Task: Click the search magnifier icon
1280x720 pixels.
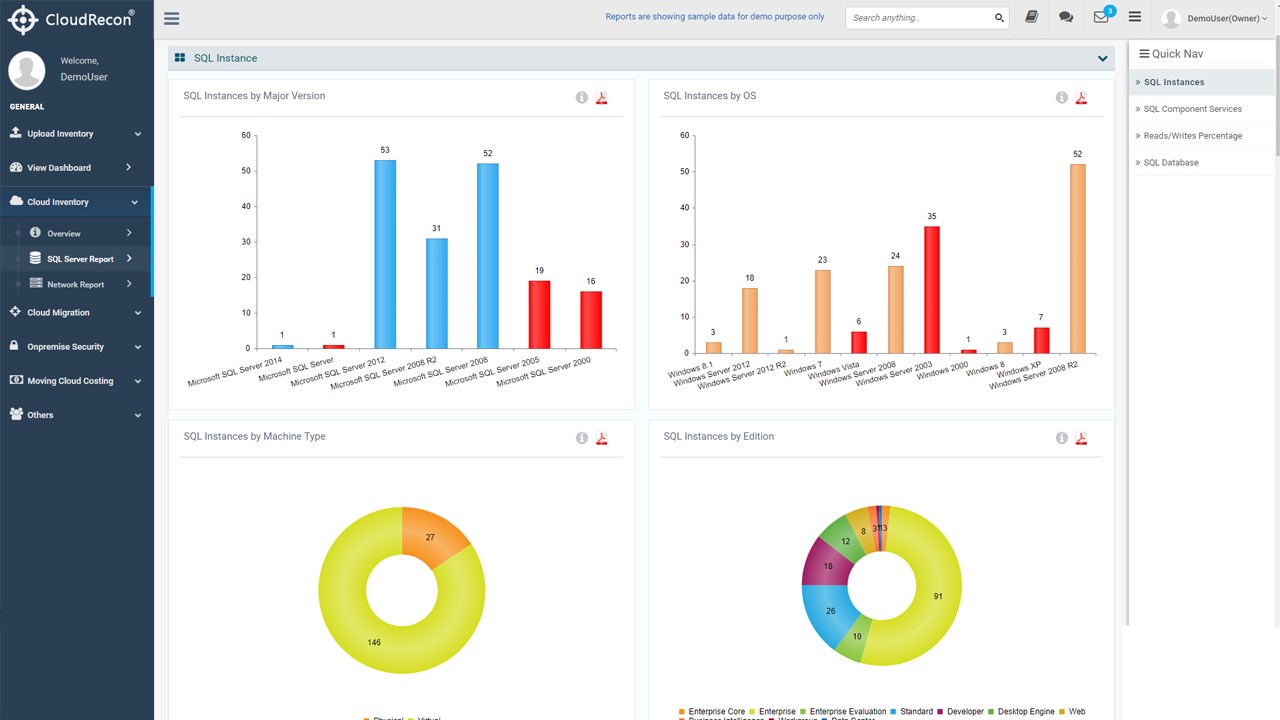Action: 999,18
